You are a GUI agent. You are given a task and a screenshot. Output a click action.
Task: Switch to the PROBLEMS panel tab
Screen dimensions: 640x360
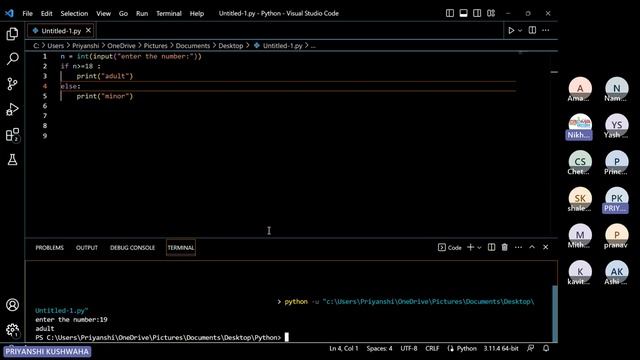tap(49, 248)
